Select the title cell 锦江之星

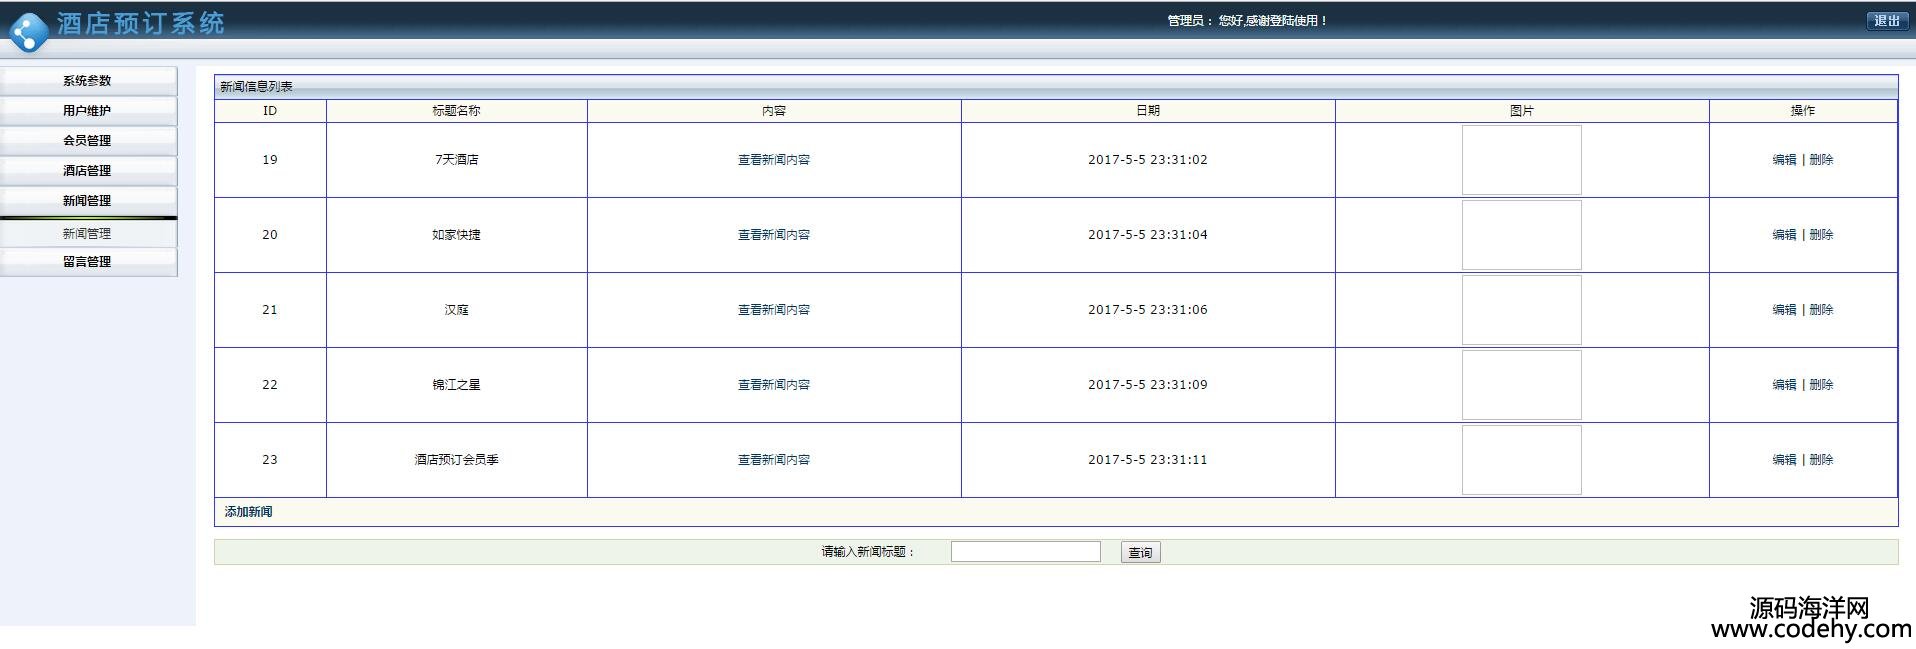(x=456, y=385)
